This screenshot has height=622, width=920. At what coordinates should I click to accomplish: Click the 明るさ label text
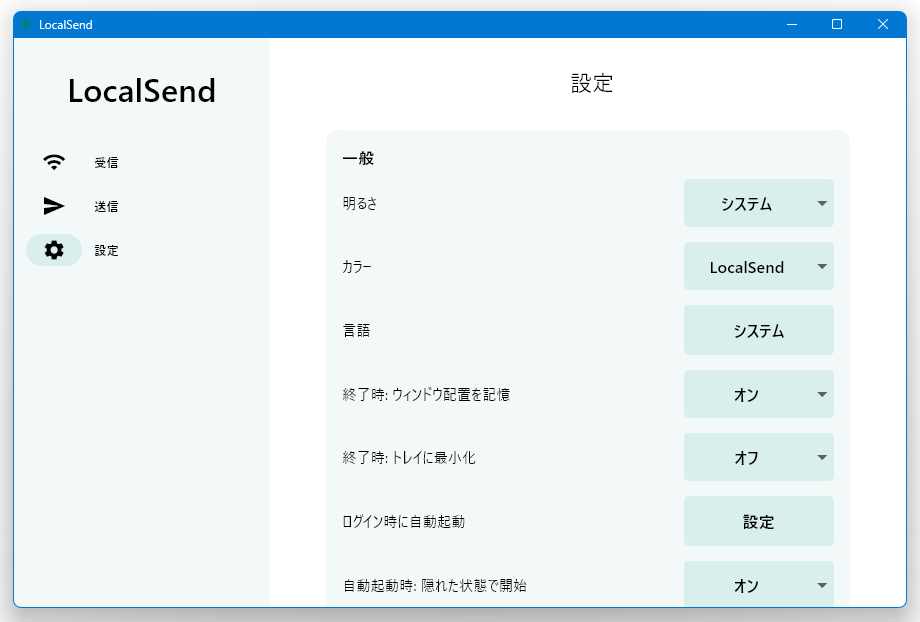[x=360, y=204]
